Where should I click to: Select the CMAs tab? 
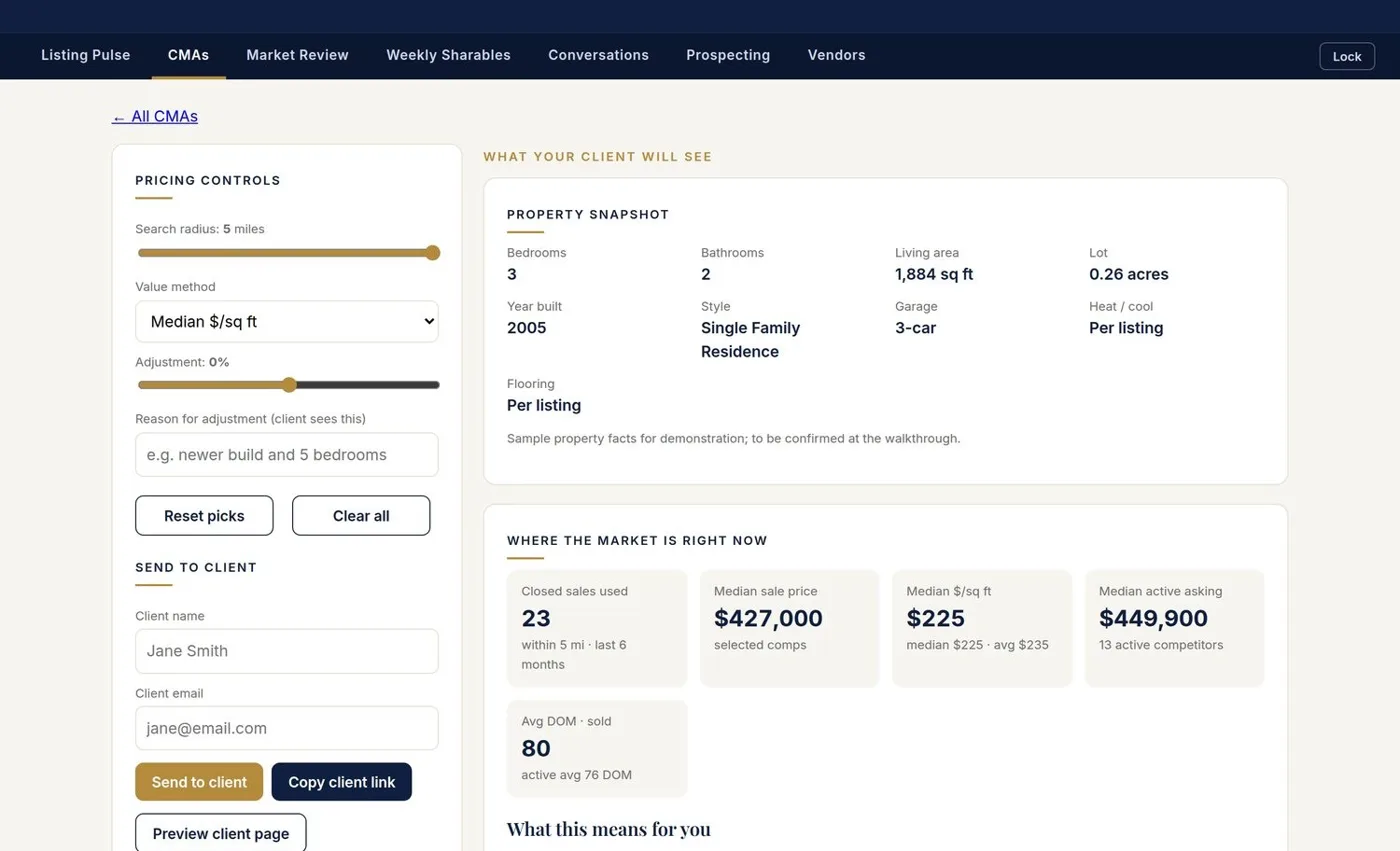188,55
